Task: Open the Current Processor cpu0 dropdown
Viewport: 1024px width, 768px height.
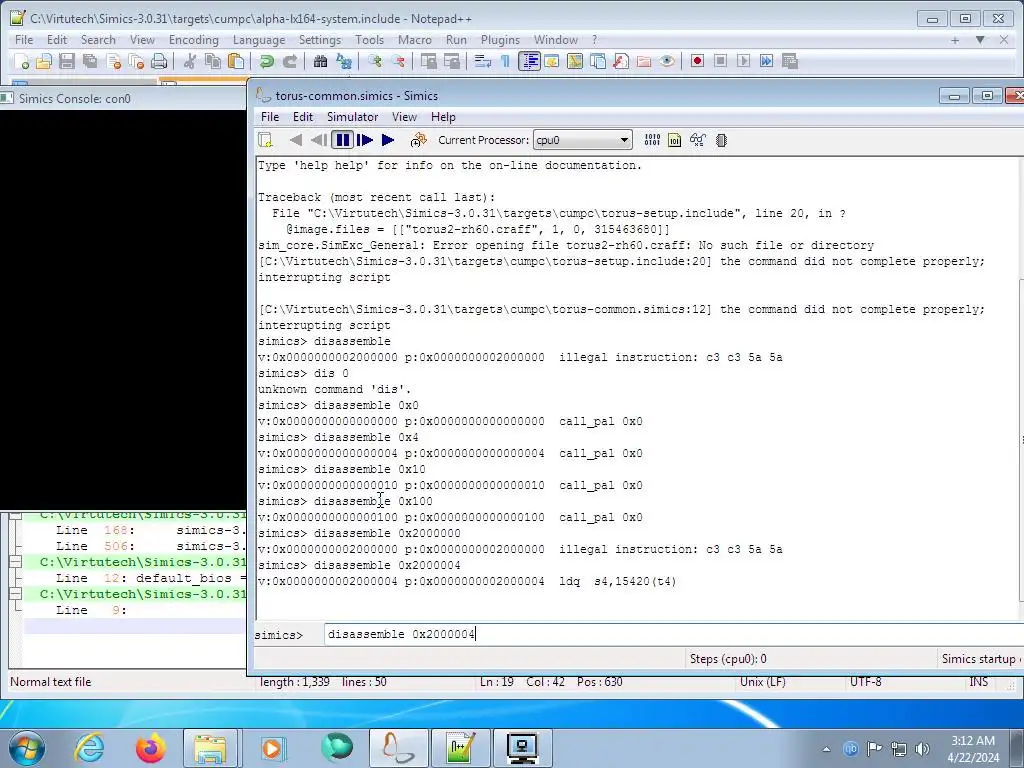Action: coord(583,140)
